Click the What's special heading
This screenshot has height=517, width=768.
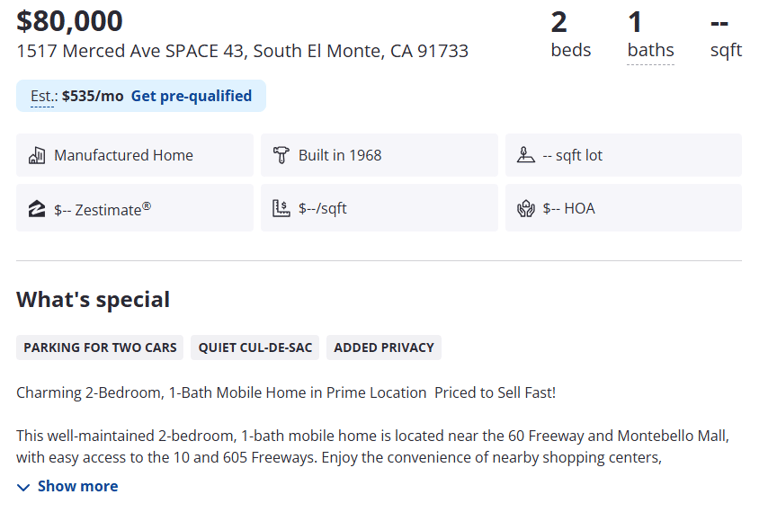93,300
